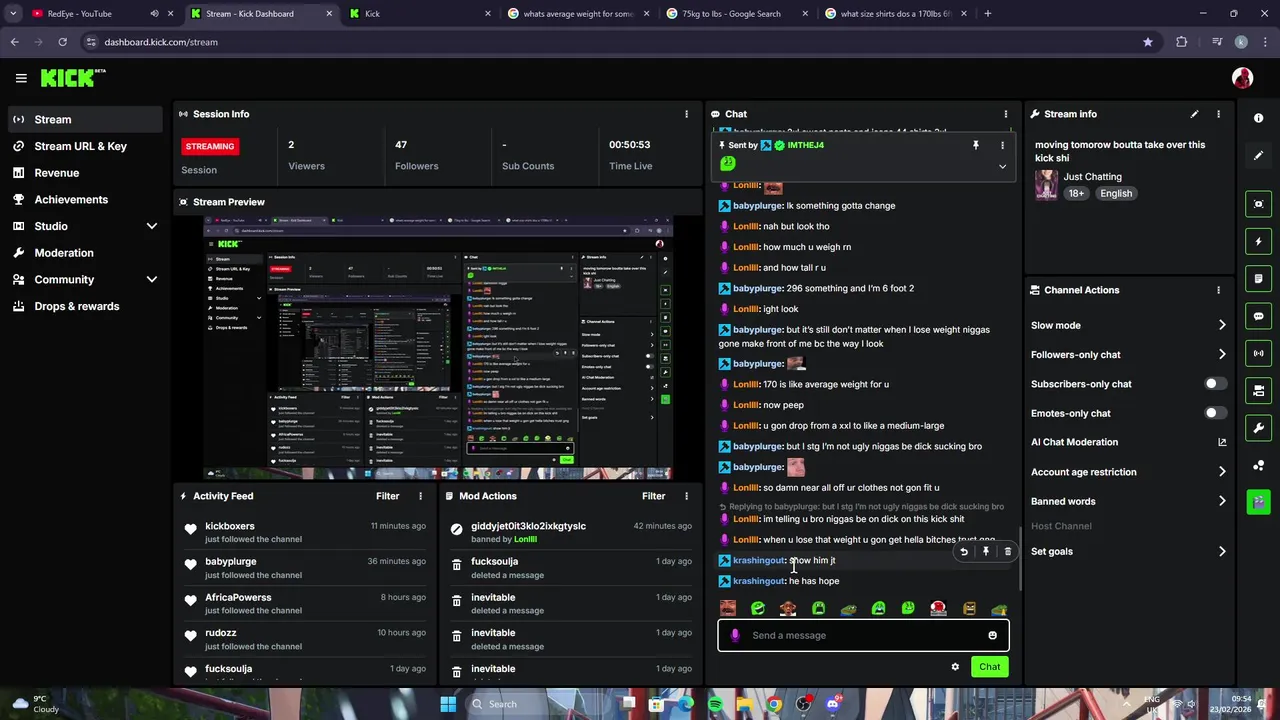The image size is (1280, 720).
Task: Expand the pinned message chevron
Action: point(1002,166)
